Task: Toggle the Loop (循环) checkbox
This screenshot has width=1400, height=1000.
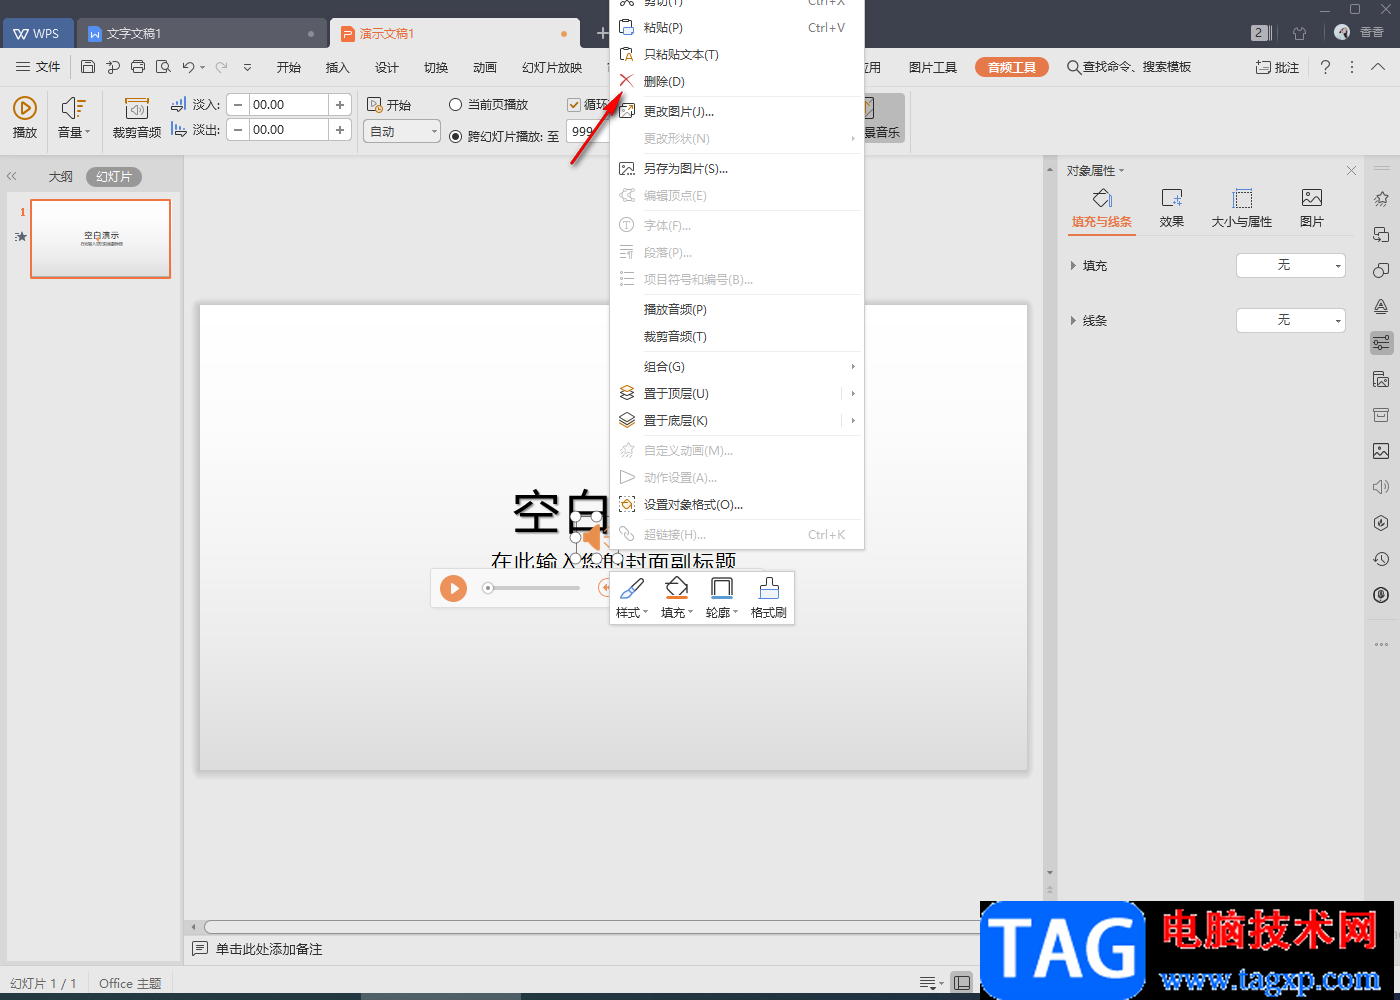Action: pyautogui.click(x=574, y=105)
